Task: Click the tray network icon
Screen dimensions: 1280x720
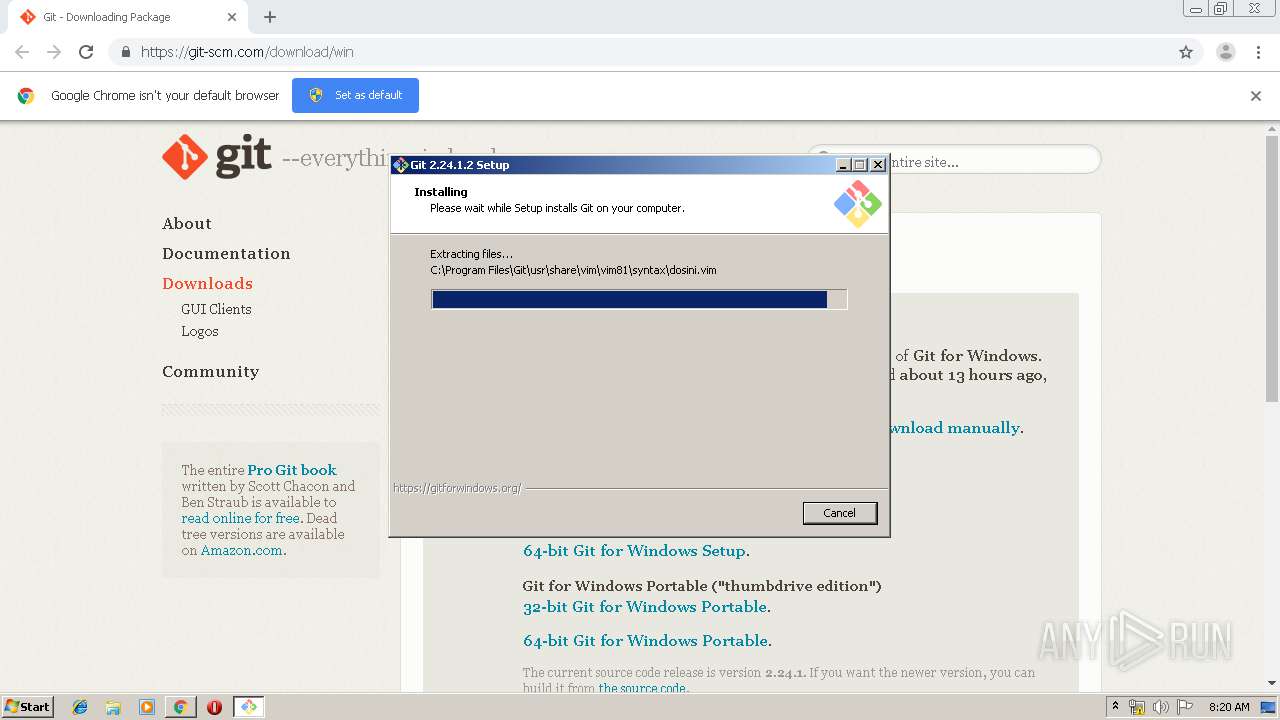Action: pyautogui.click(x=1137, y=707)
